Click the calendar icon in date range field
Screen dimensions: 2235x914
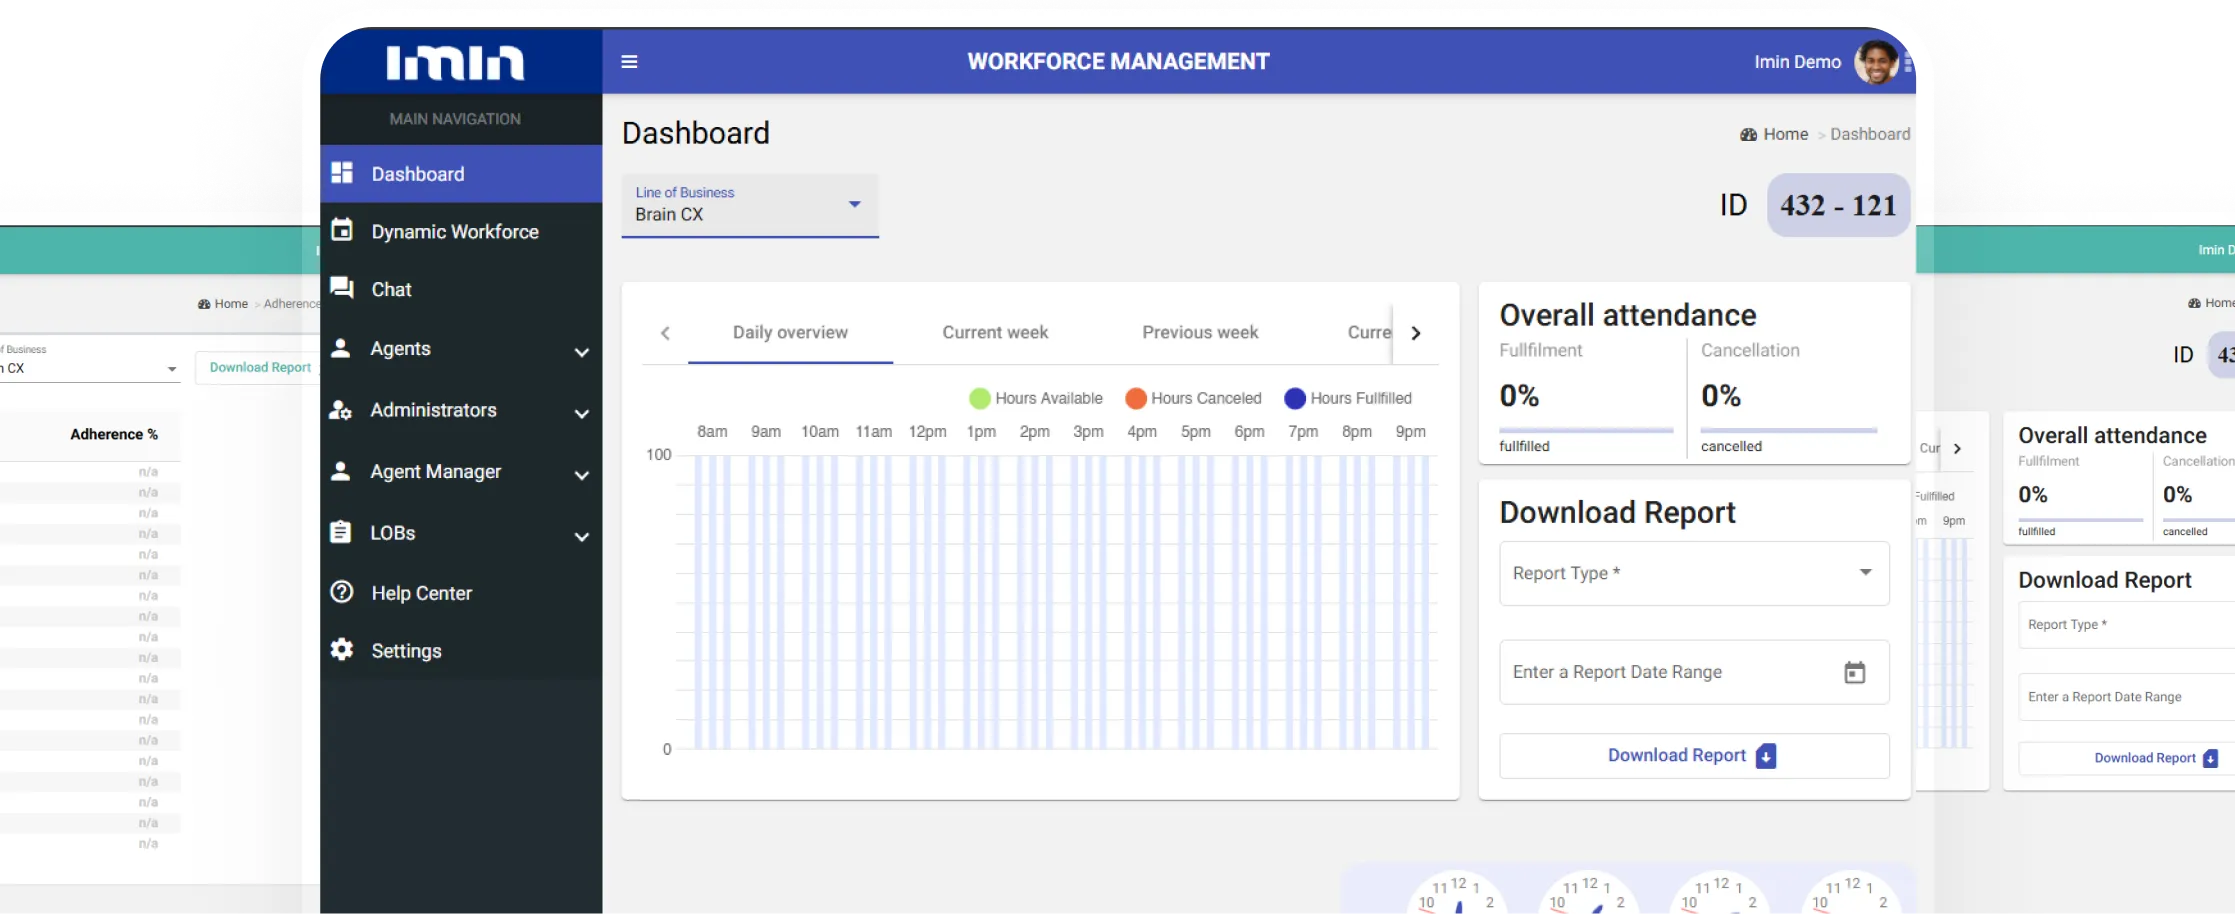click(1854, 673)
